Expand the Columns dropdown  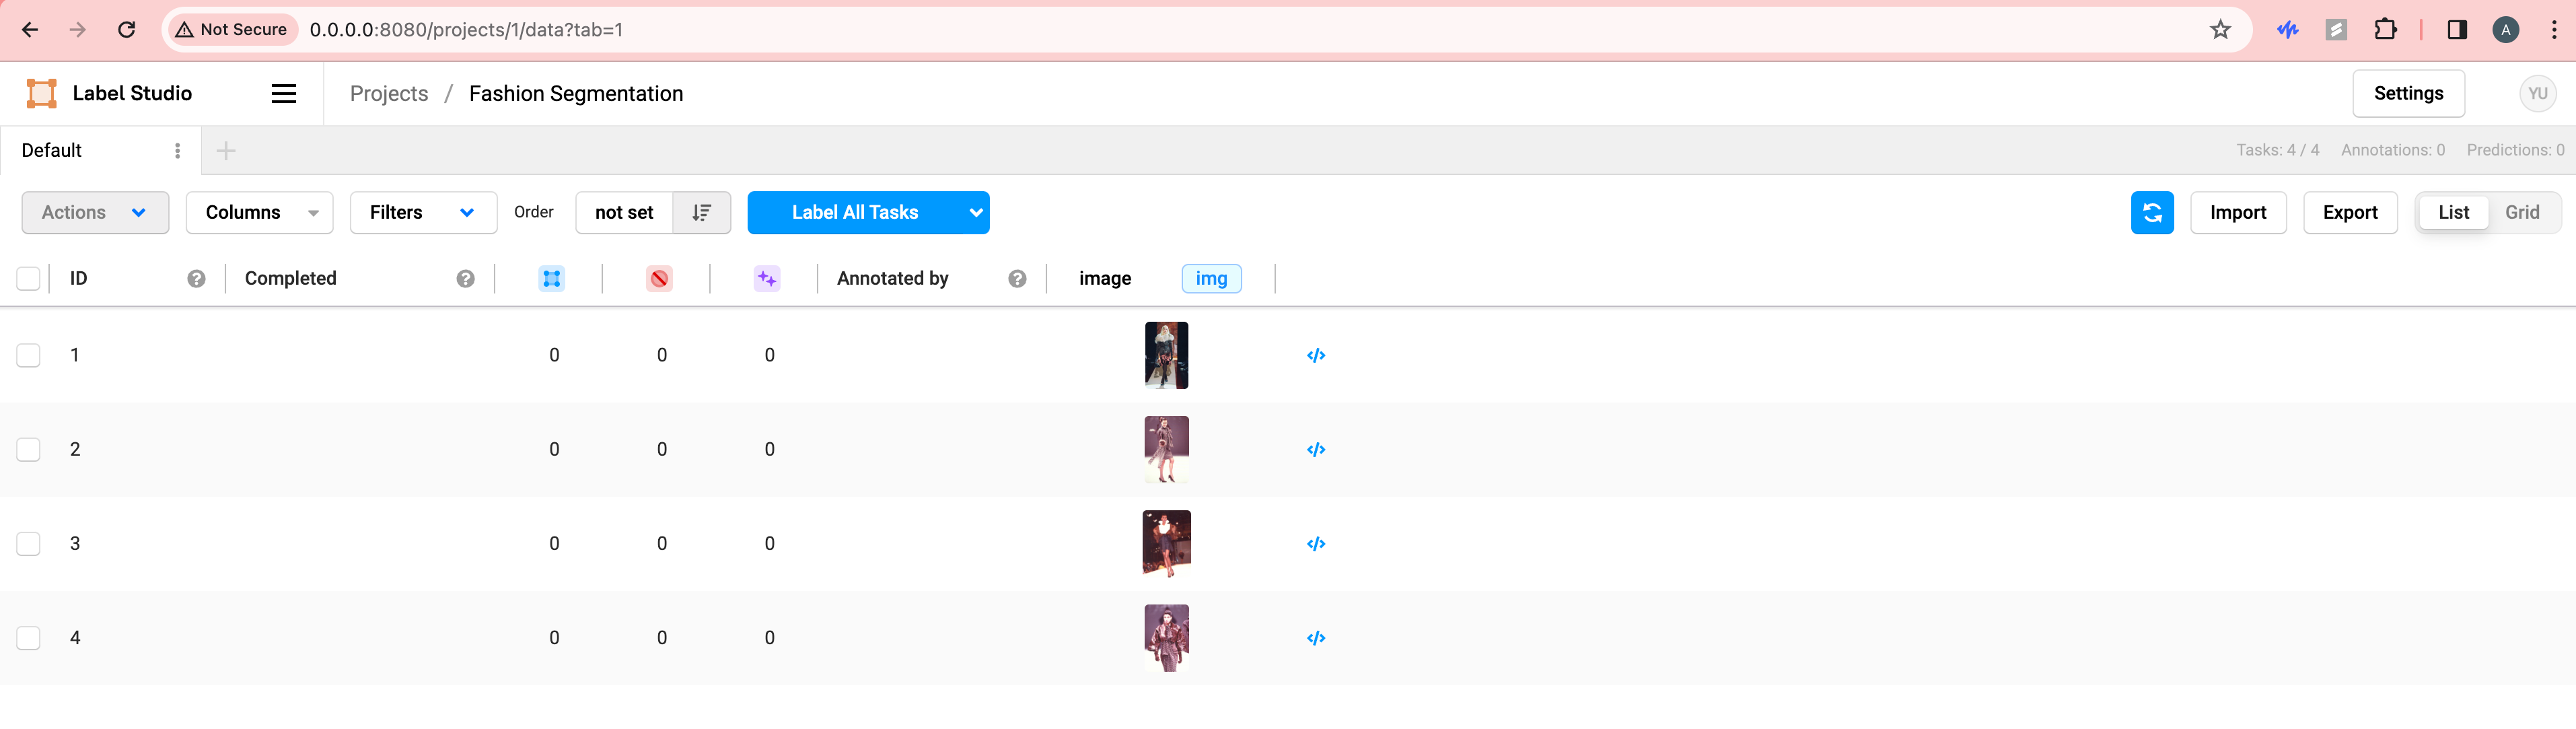click(x=259, y=212)
